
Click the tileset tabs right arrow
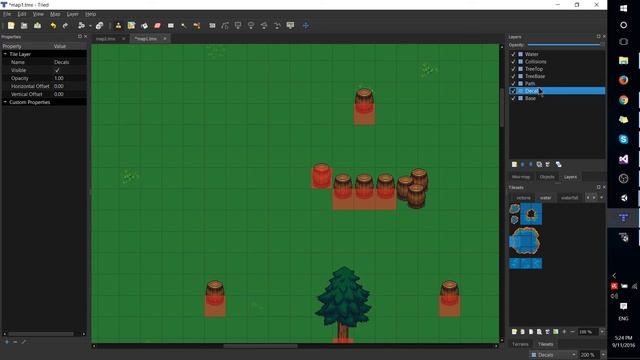point(594,198)
